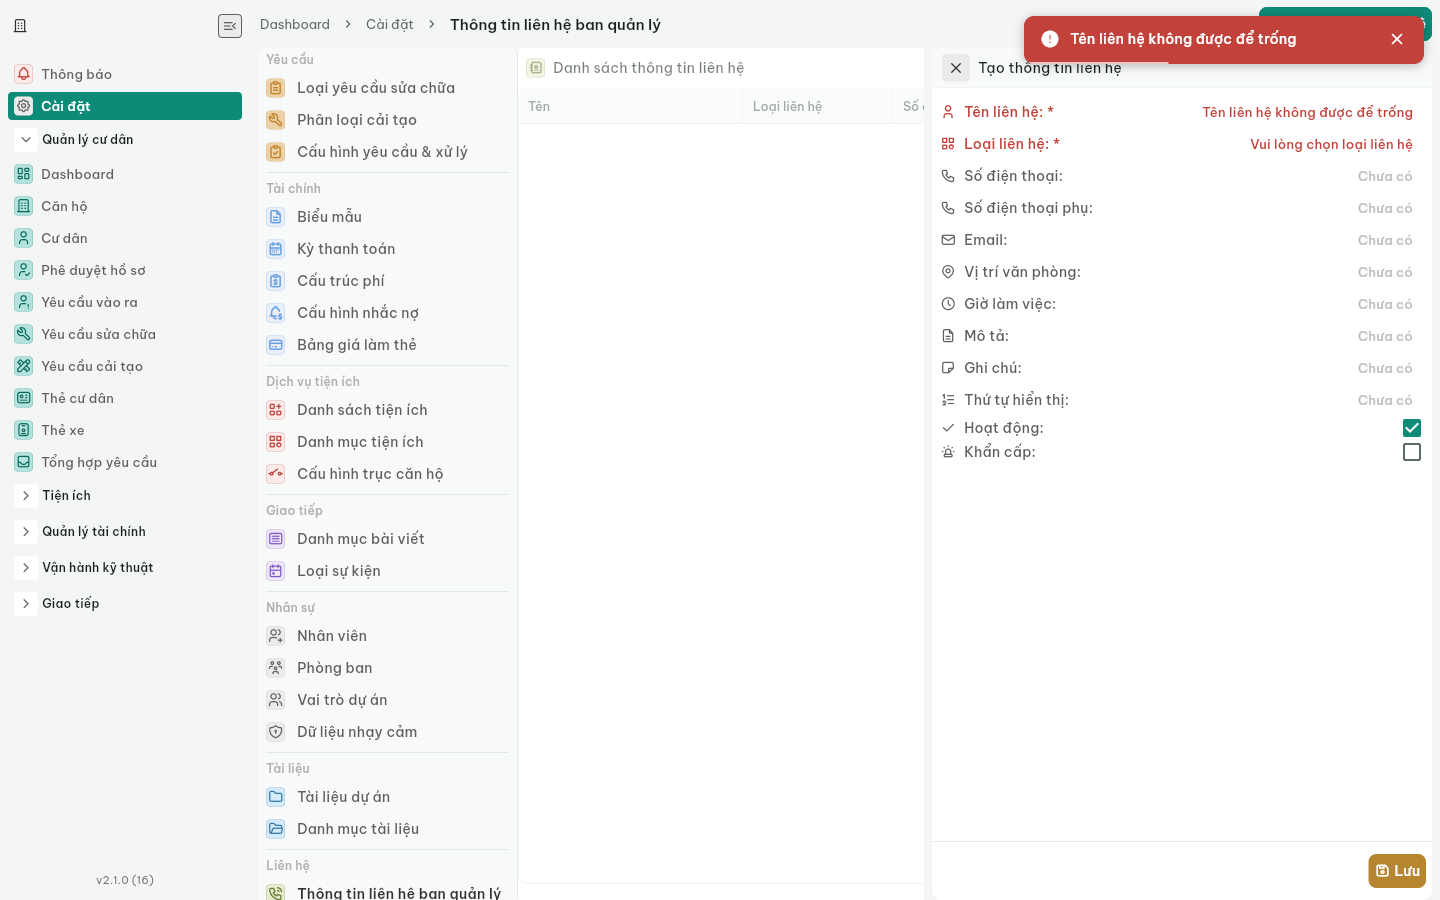Expand the Tiện ích sidebar group

26,496
